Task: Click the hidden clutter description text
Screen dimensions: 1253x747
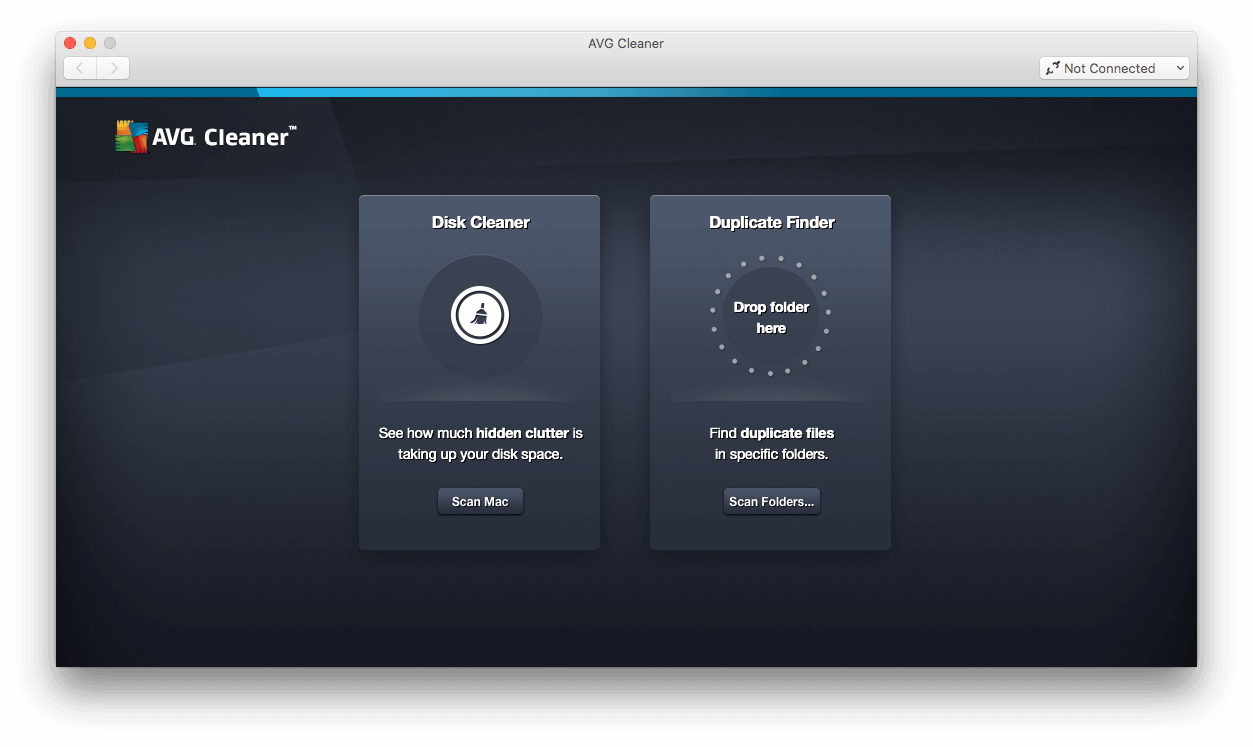Action: coord(480,443)
